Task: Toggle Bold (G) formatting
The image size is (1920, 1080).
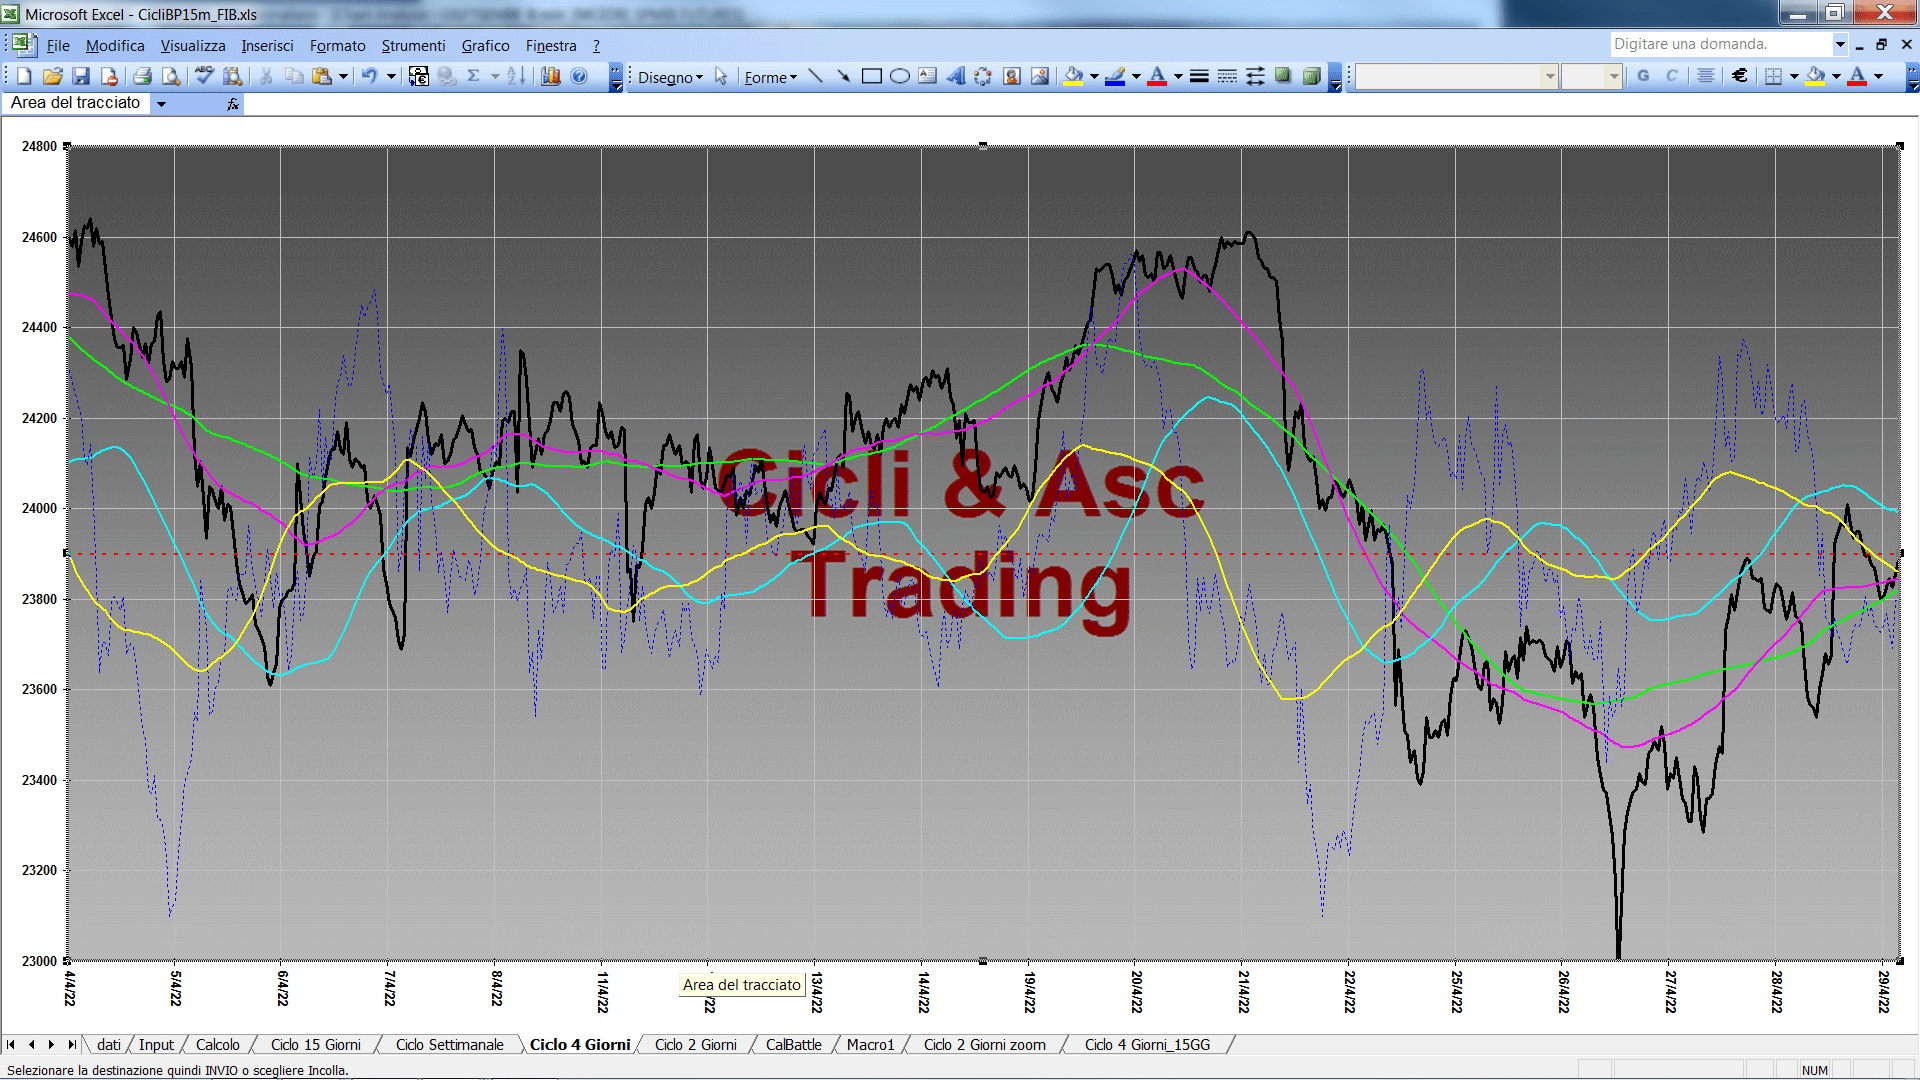Action: click(x=1643, y=76)
